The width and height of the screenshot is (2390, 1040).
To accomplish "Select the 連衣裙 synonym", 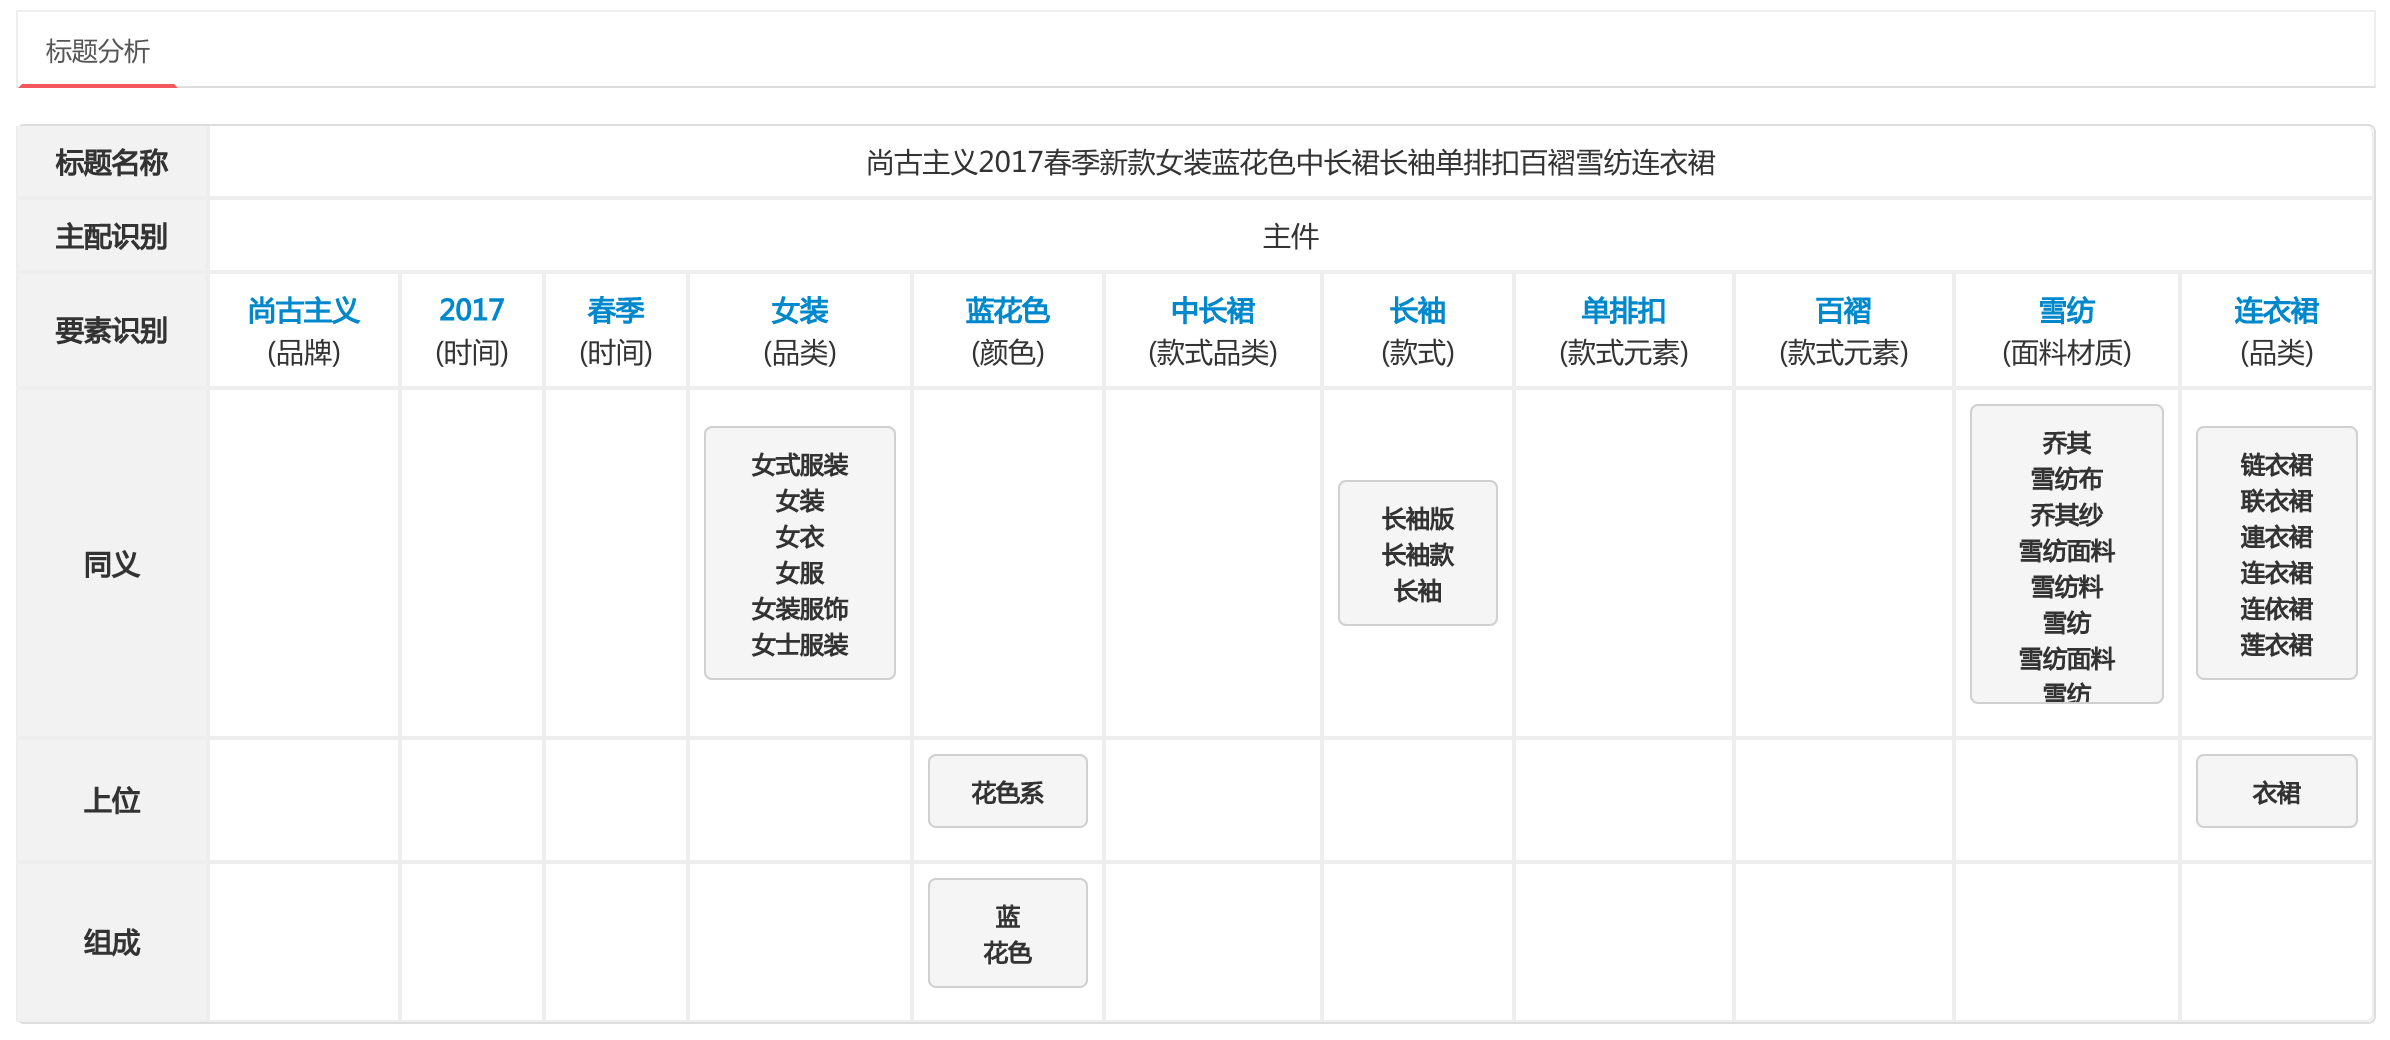I will click(x=2277, y=537).
